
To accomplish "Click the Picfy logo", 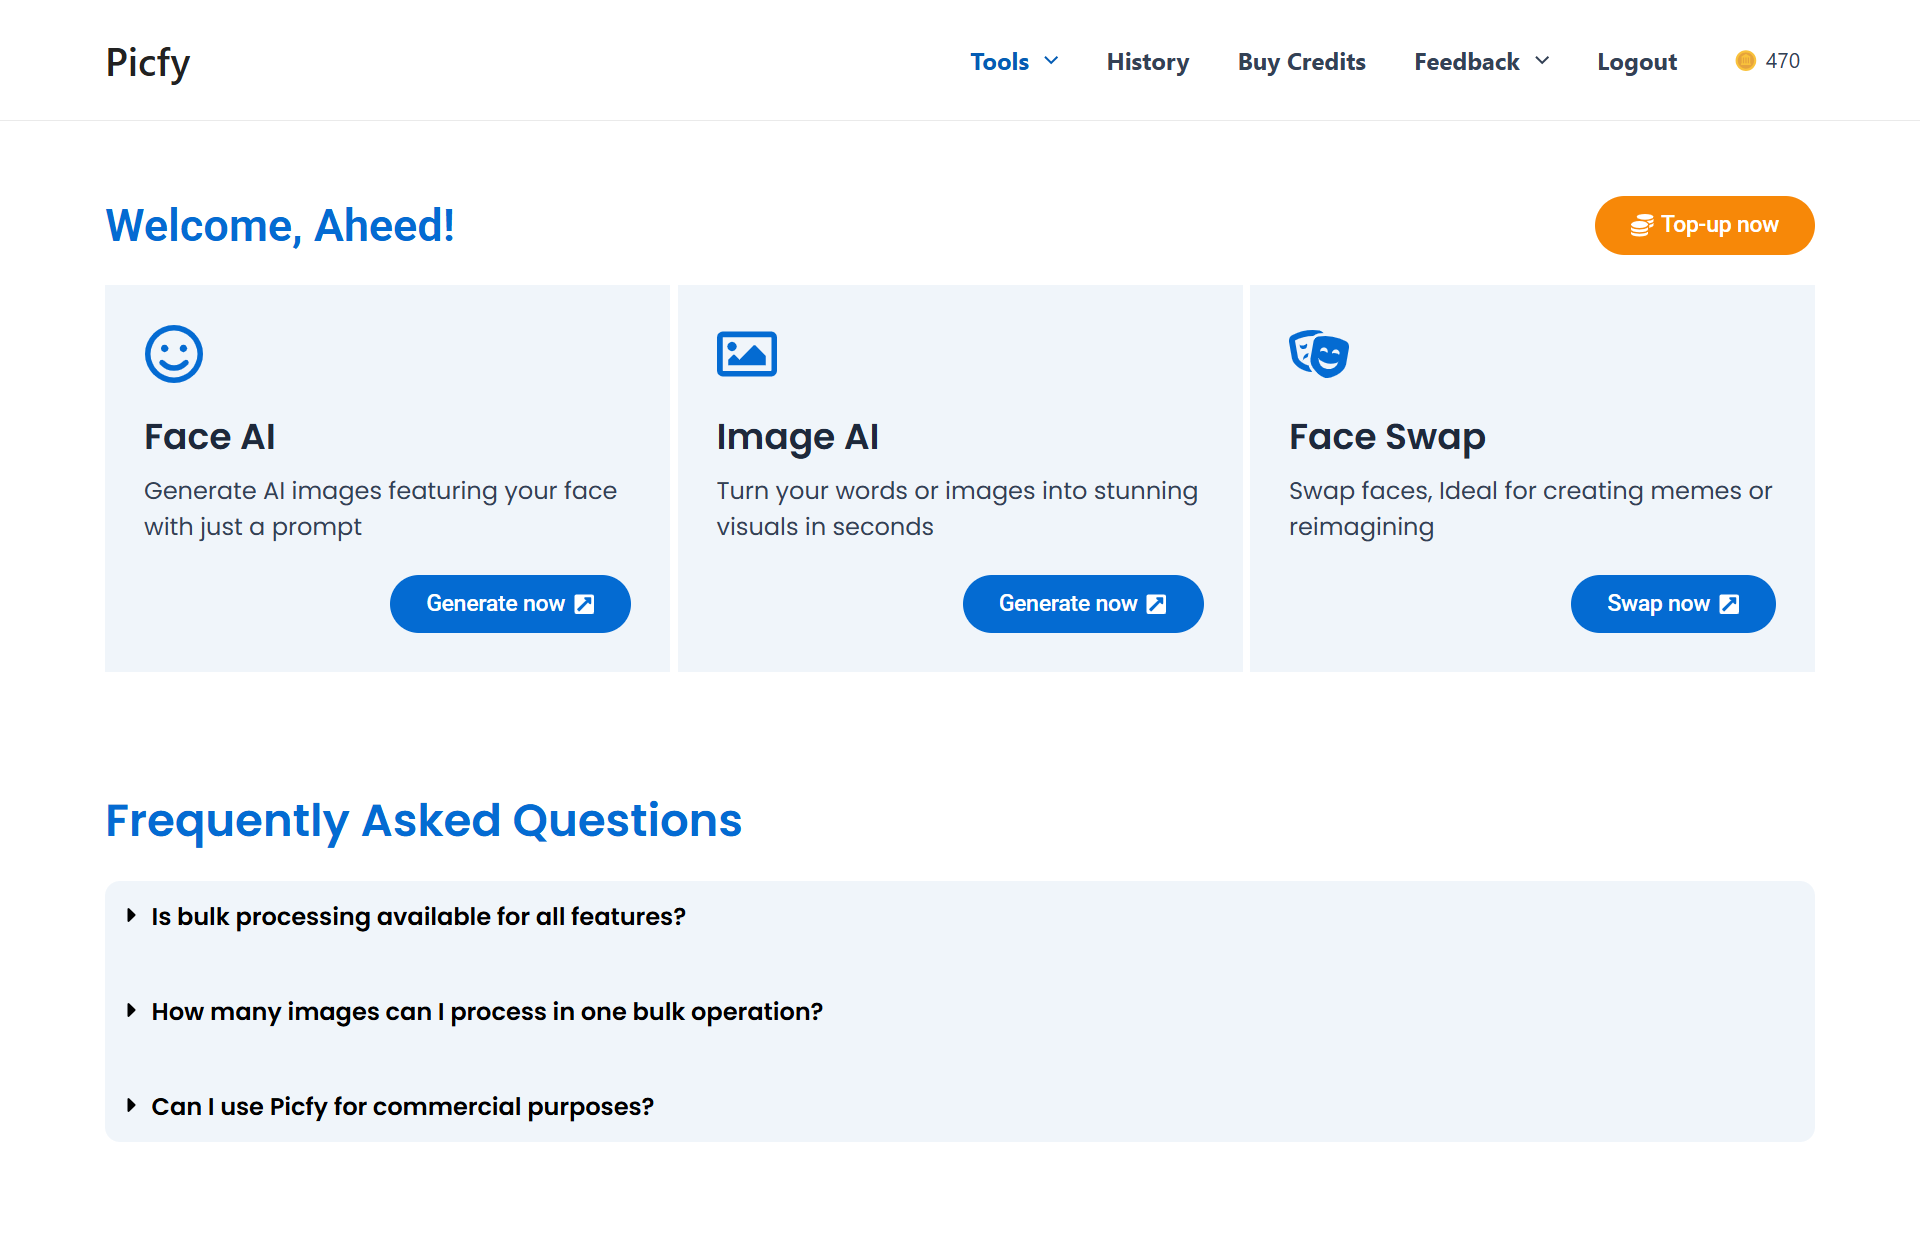I will (x=148, y=62).
